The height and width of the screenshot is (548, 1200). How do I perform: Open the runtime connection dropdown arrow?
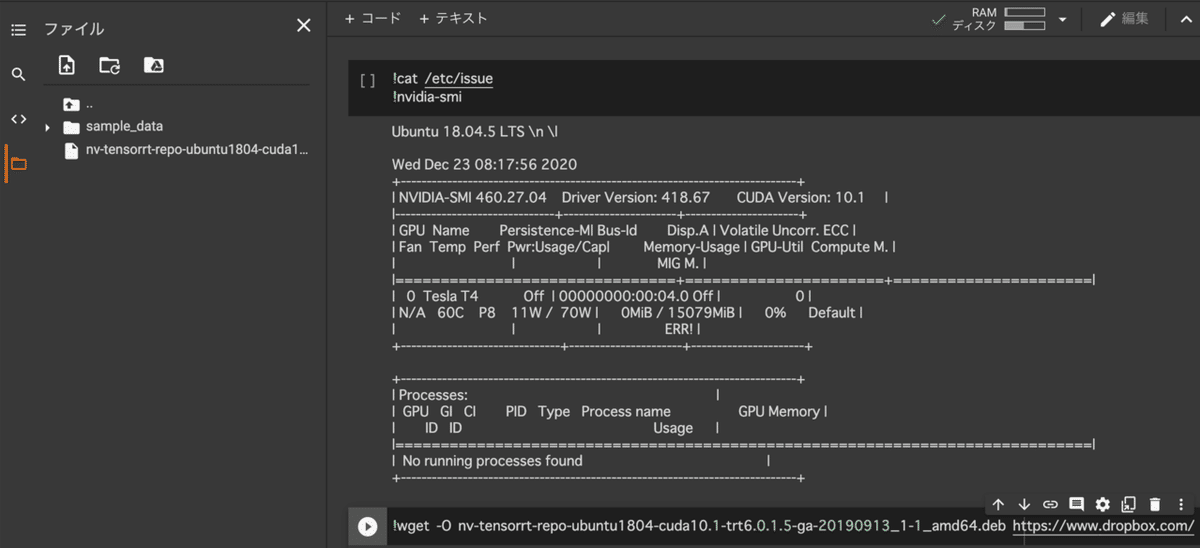click(1062, 19)
